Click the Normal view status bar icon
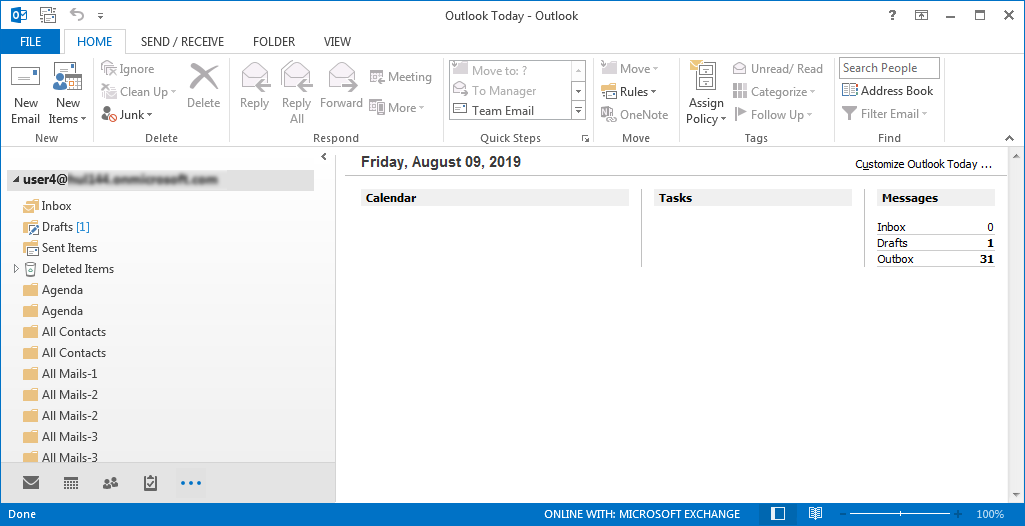1025x526 pixels. [778, 514]
